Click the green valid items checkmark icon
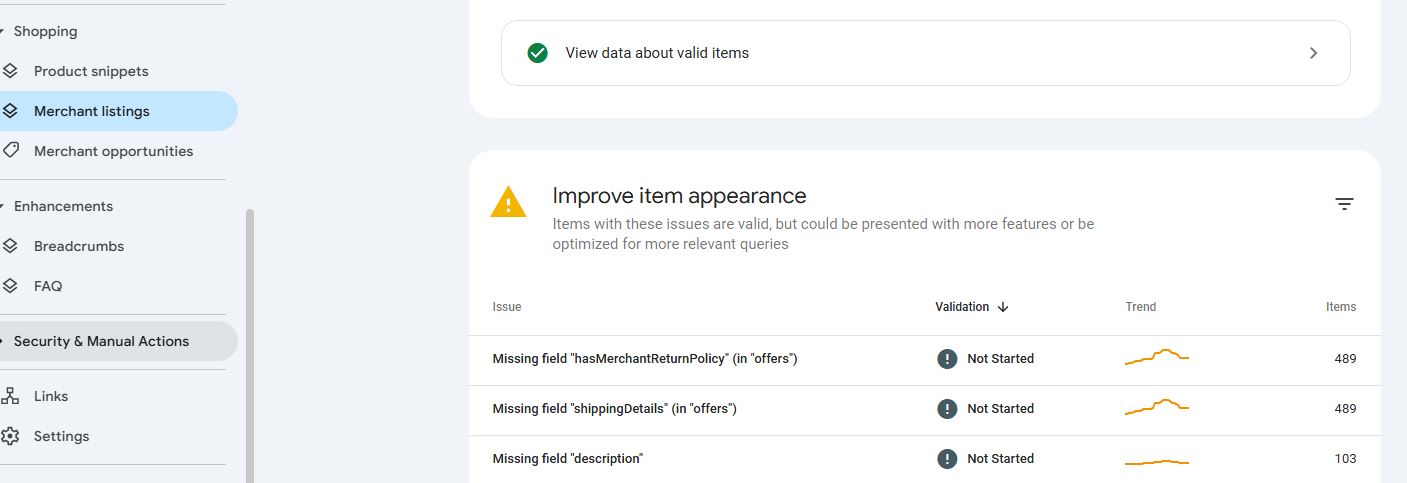 click(537, 53)
